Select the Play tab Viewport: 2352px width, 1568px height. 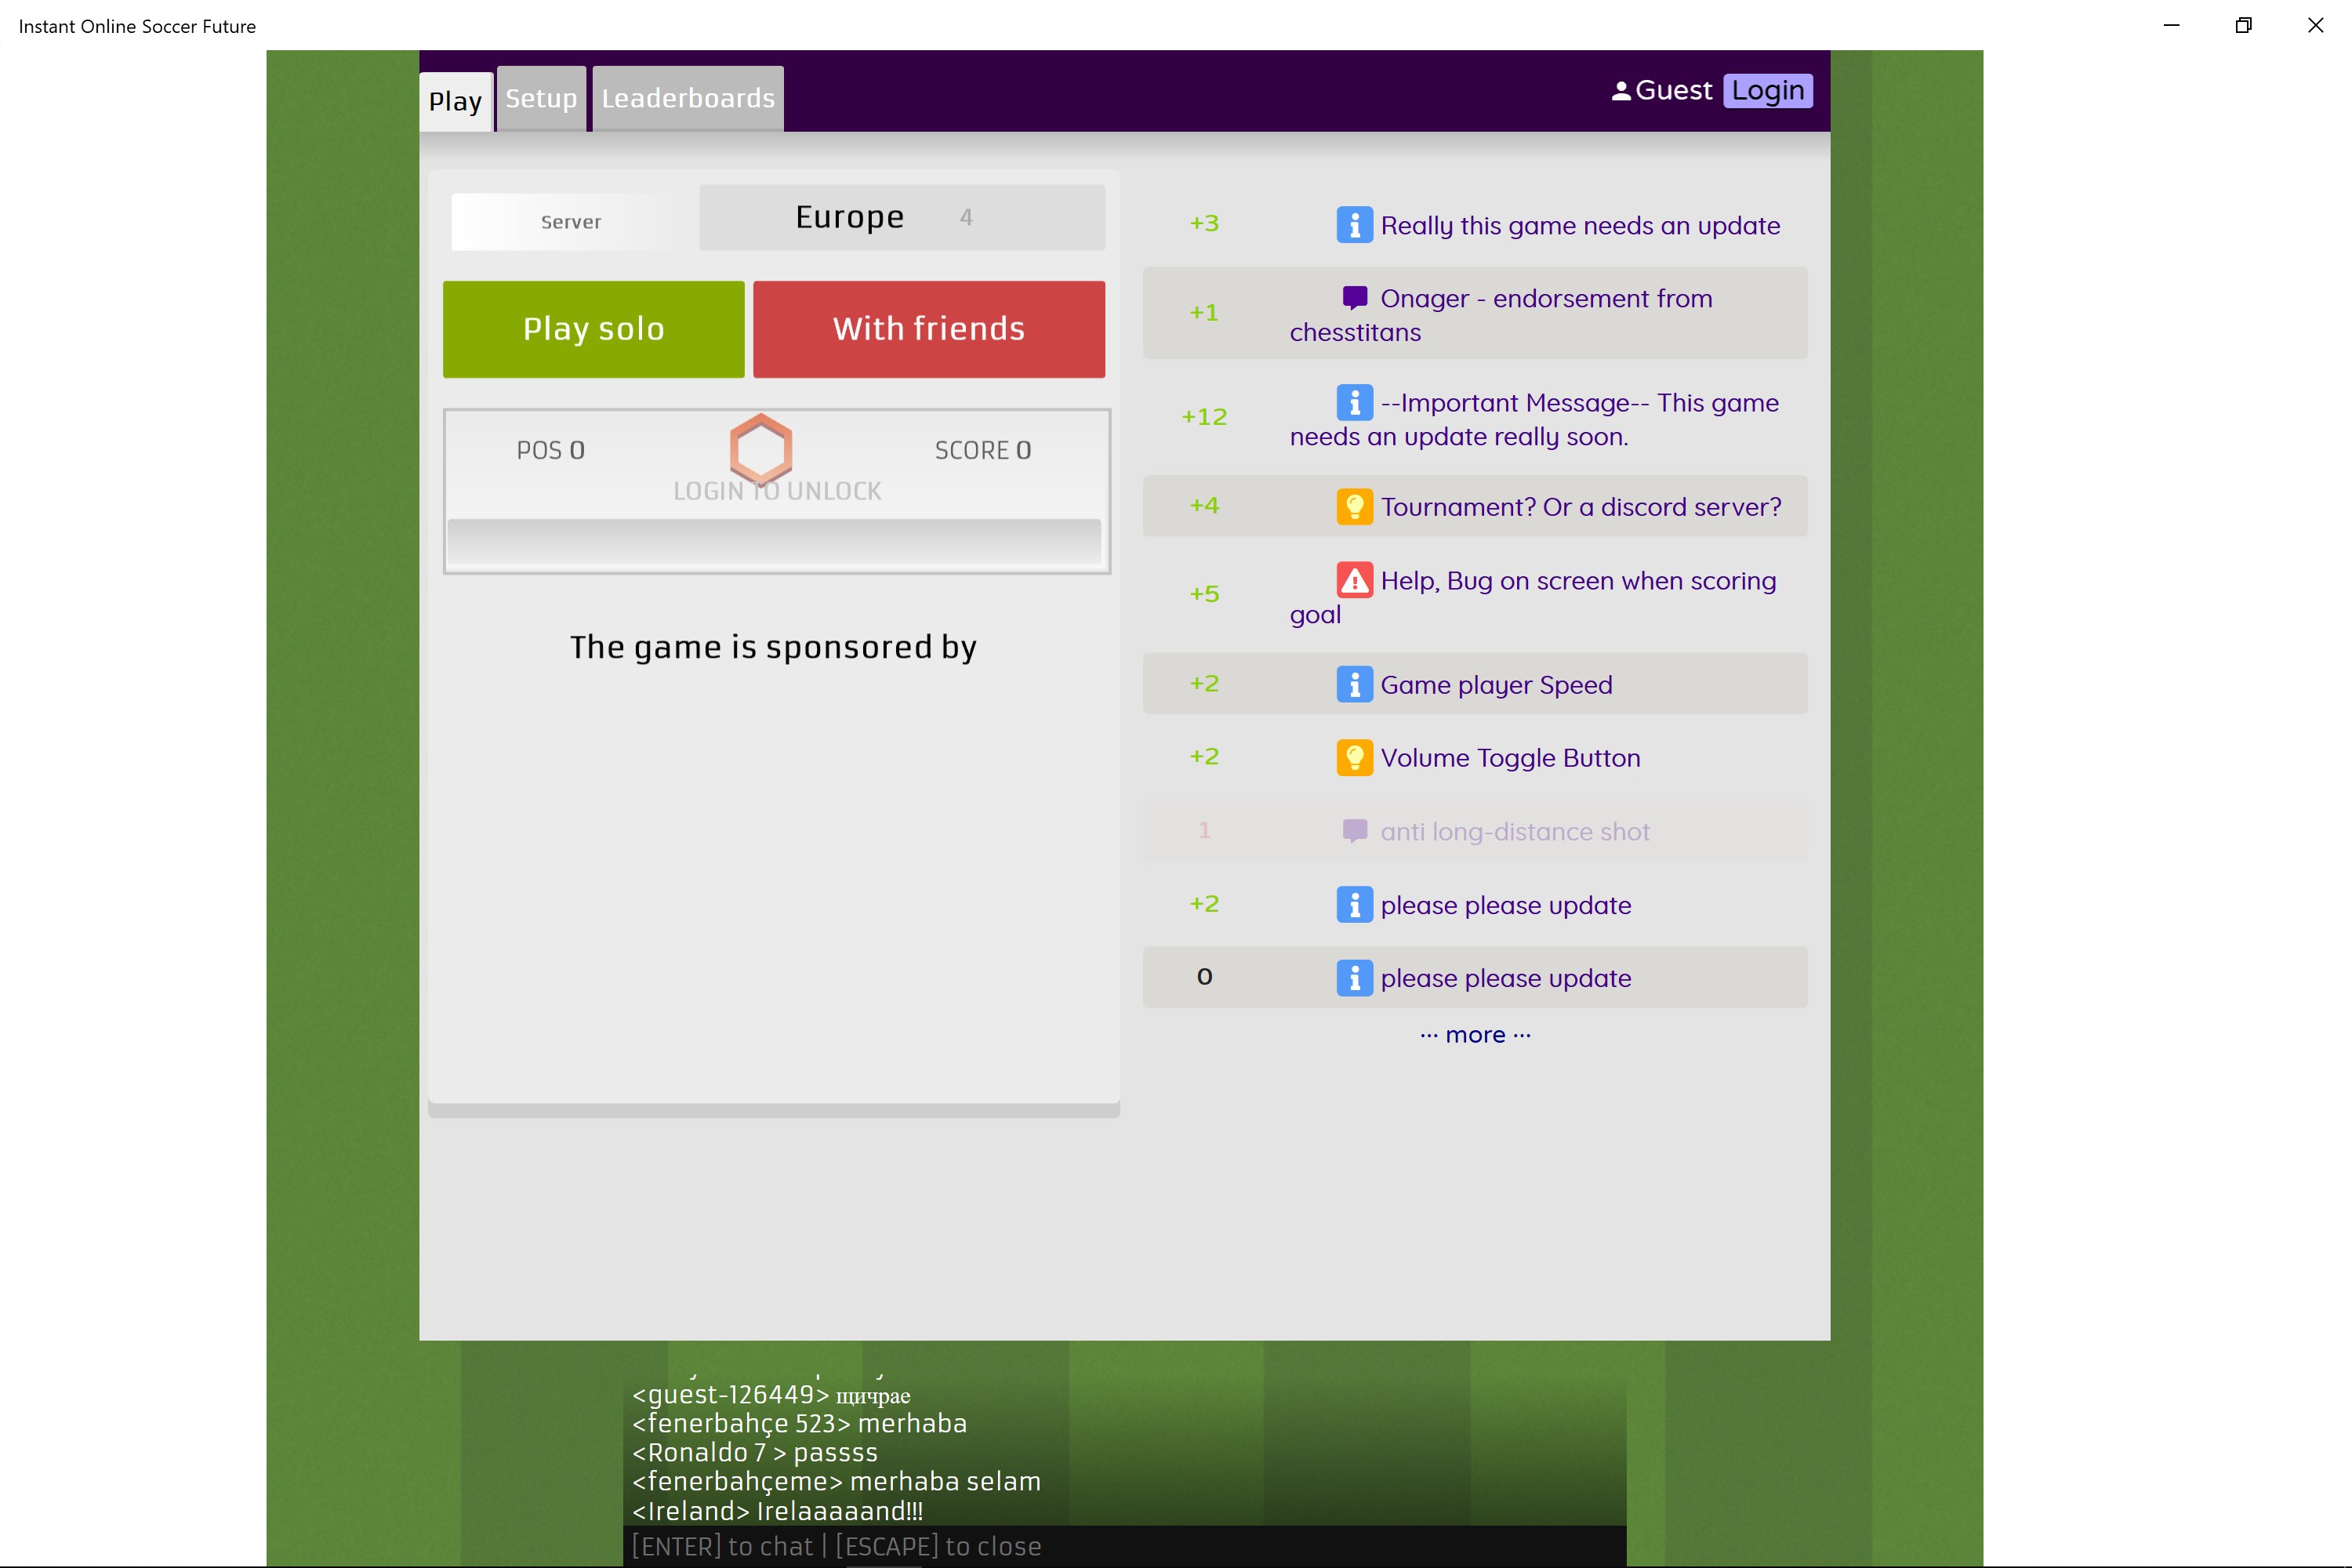tap(455, 101)
